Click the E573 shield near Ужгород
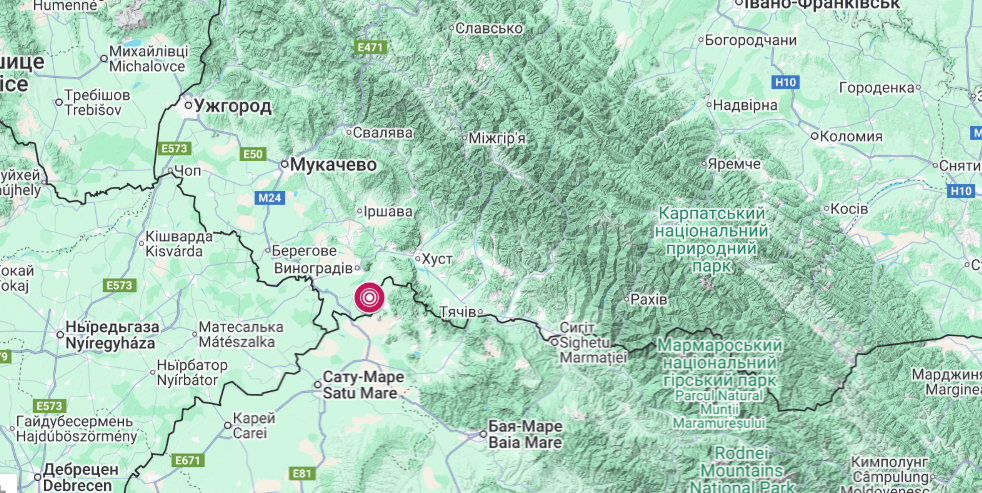Image resolution: width=982 pixels, height=493 pixels. click(x=175, y=148)
